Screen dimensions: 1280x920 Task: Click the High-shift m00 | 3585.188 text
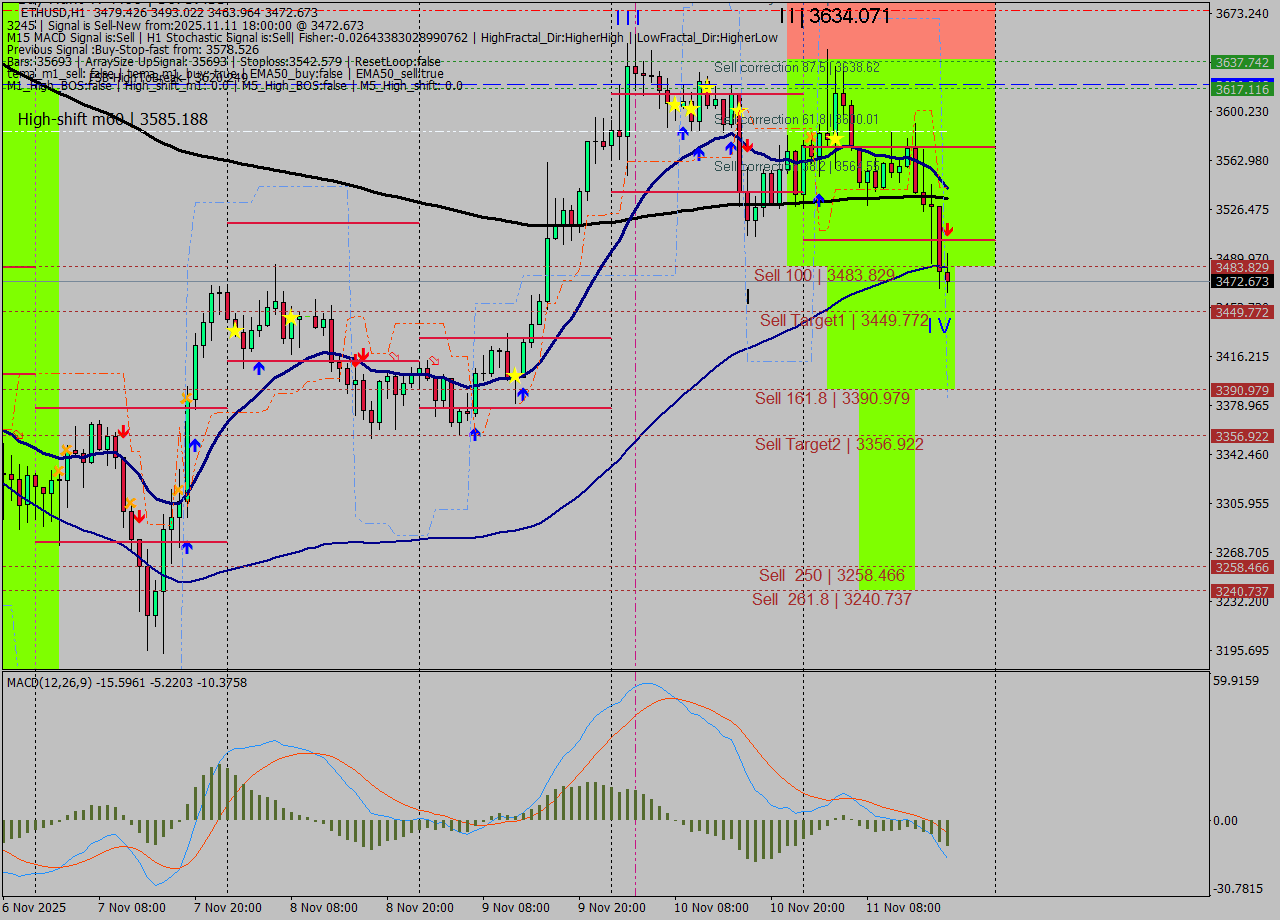coord(113,119)
